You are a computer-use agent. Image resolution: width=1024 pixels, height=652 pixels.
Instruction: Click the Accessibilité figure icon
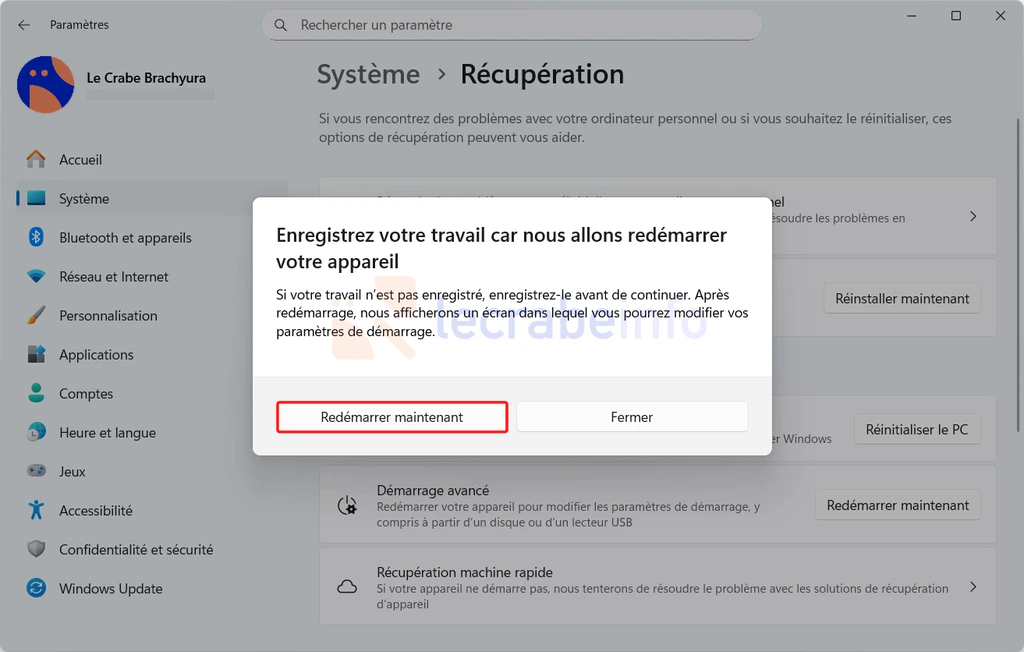[x=37, y=511]
